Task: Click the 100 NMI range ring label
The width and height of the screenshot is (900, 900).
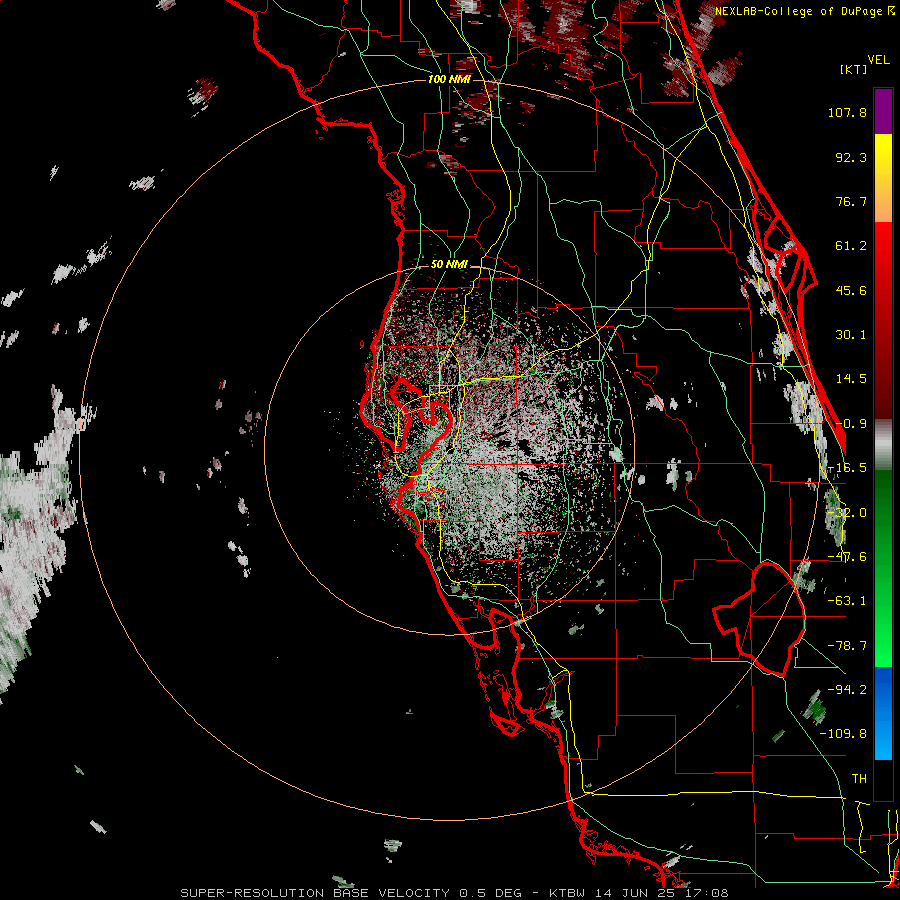Action: (449, 79)
